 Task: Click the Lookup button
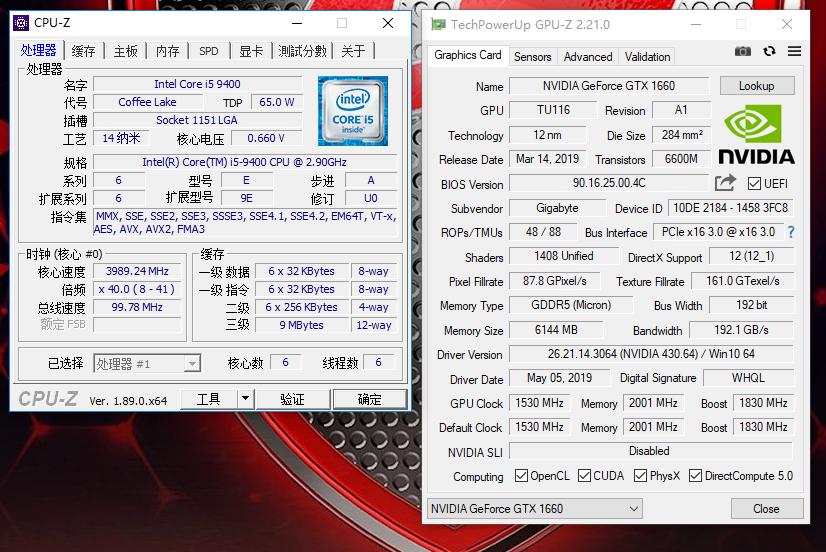click(x=756, y=86)
